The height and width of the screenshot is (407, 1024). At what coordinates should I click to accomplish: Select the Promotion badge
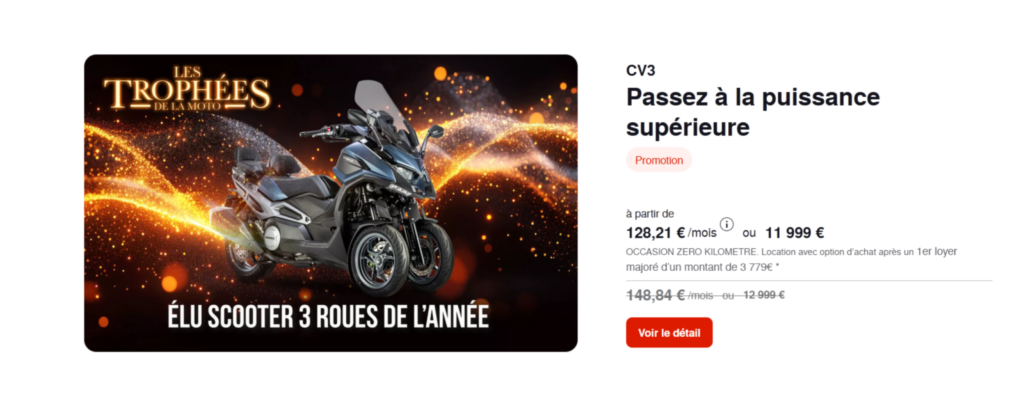pyautogui.click(x=659, y=160)
